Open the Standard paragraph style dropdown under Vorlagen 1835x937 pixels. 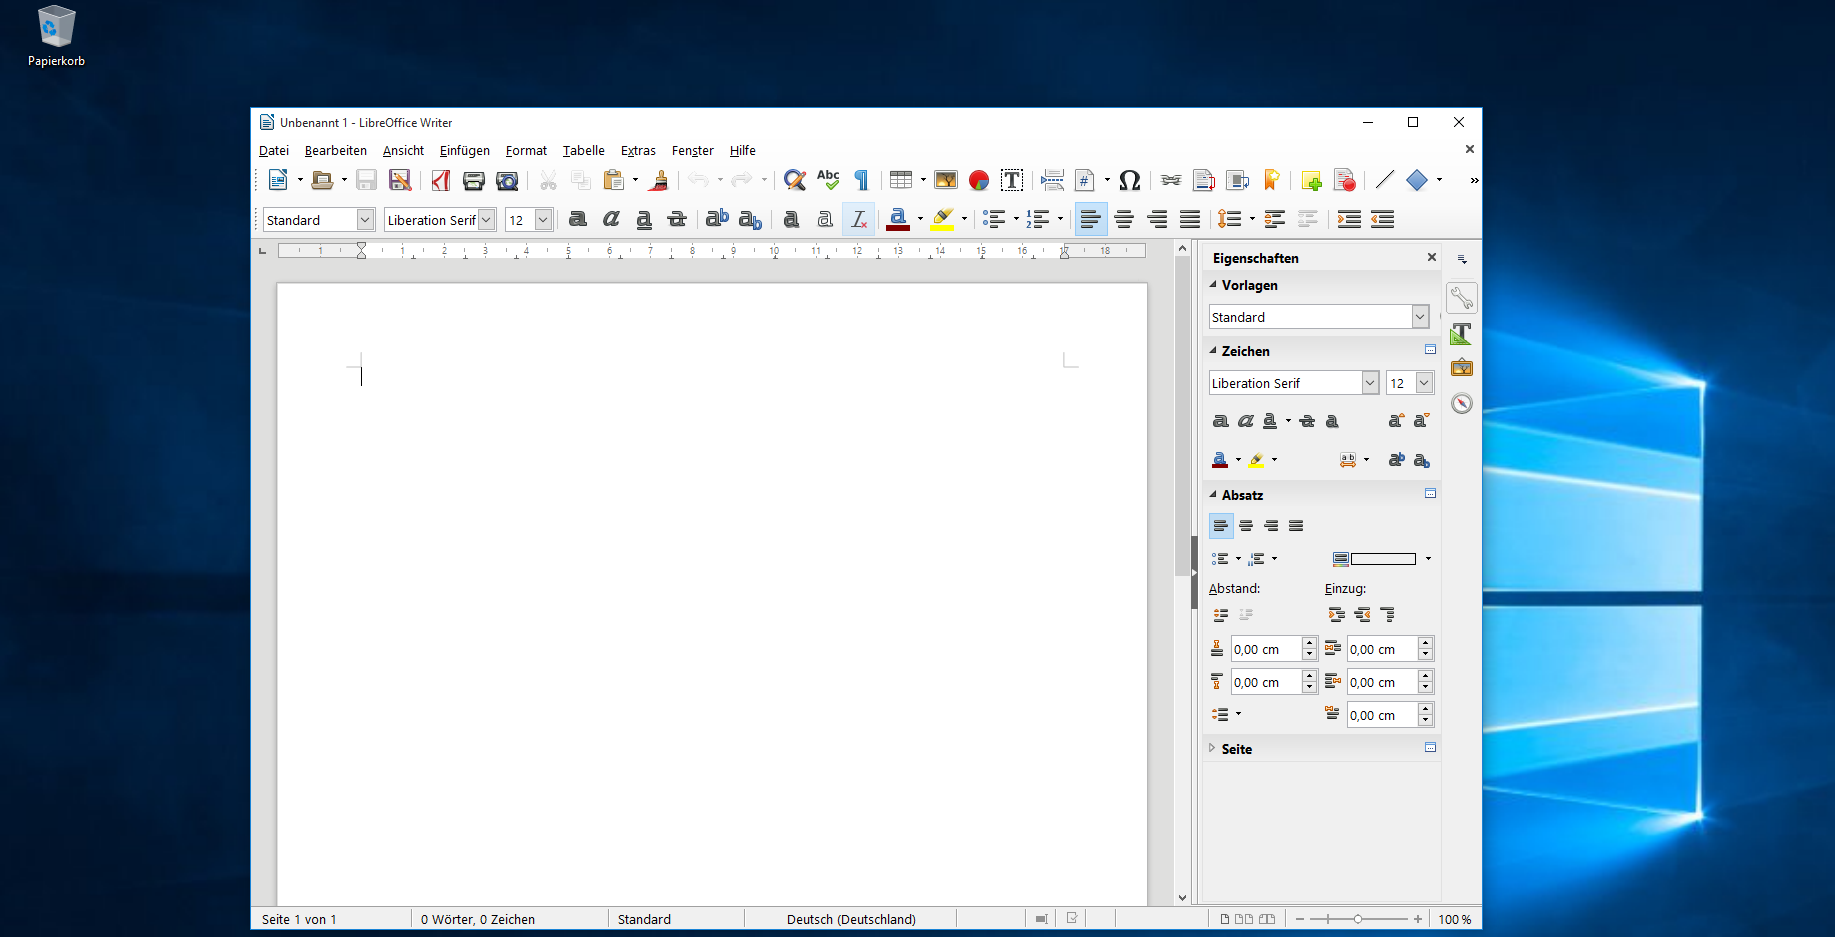pyautogui.click(x=1419, y=317)
